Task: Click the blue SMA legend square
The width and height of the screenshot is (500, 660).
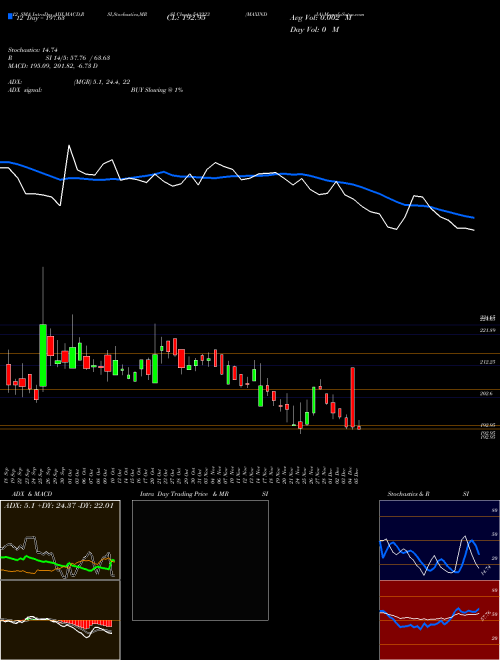Action: [11, 16]
